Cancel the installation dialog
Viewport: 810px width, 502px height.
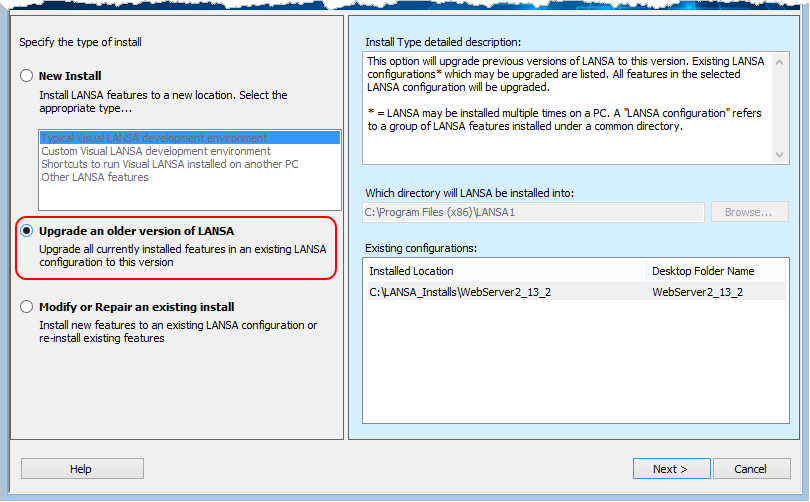coord(752,469)
